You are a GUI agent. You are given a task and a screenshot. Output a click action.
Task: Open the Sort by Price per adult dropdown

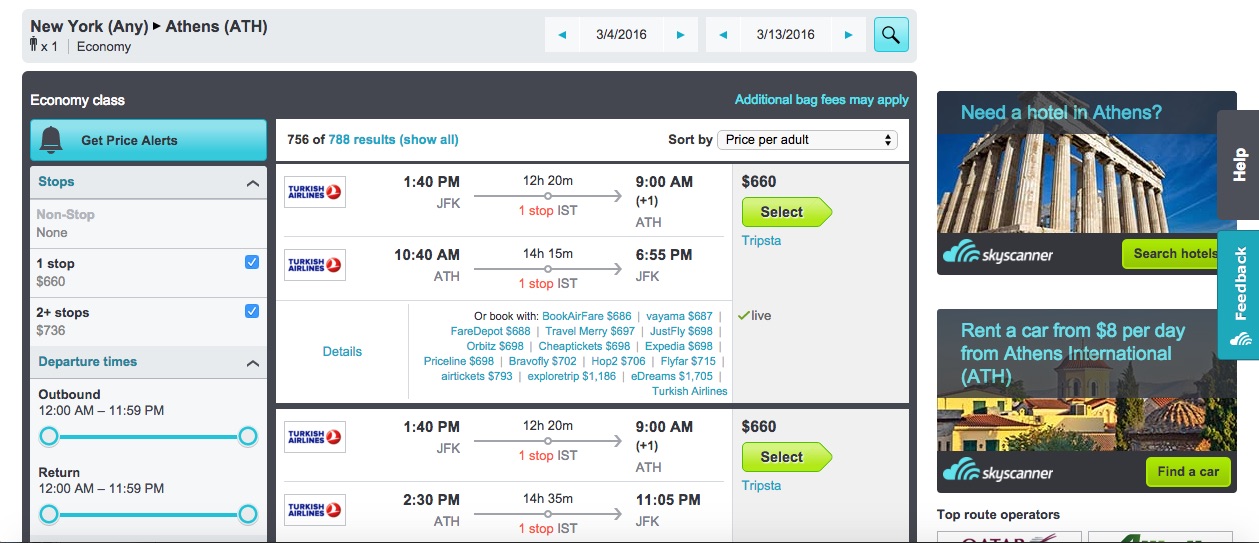(807, 140)
